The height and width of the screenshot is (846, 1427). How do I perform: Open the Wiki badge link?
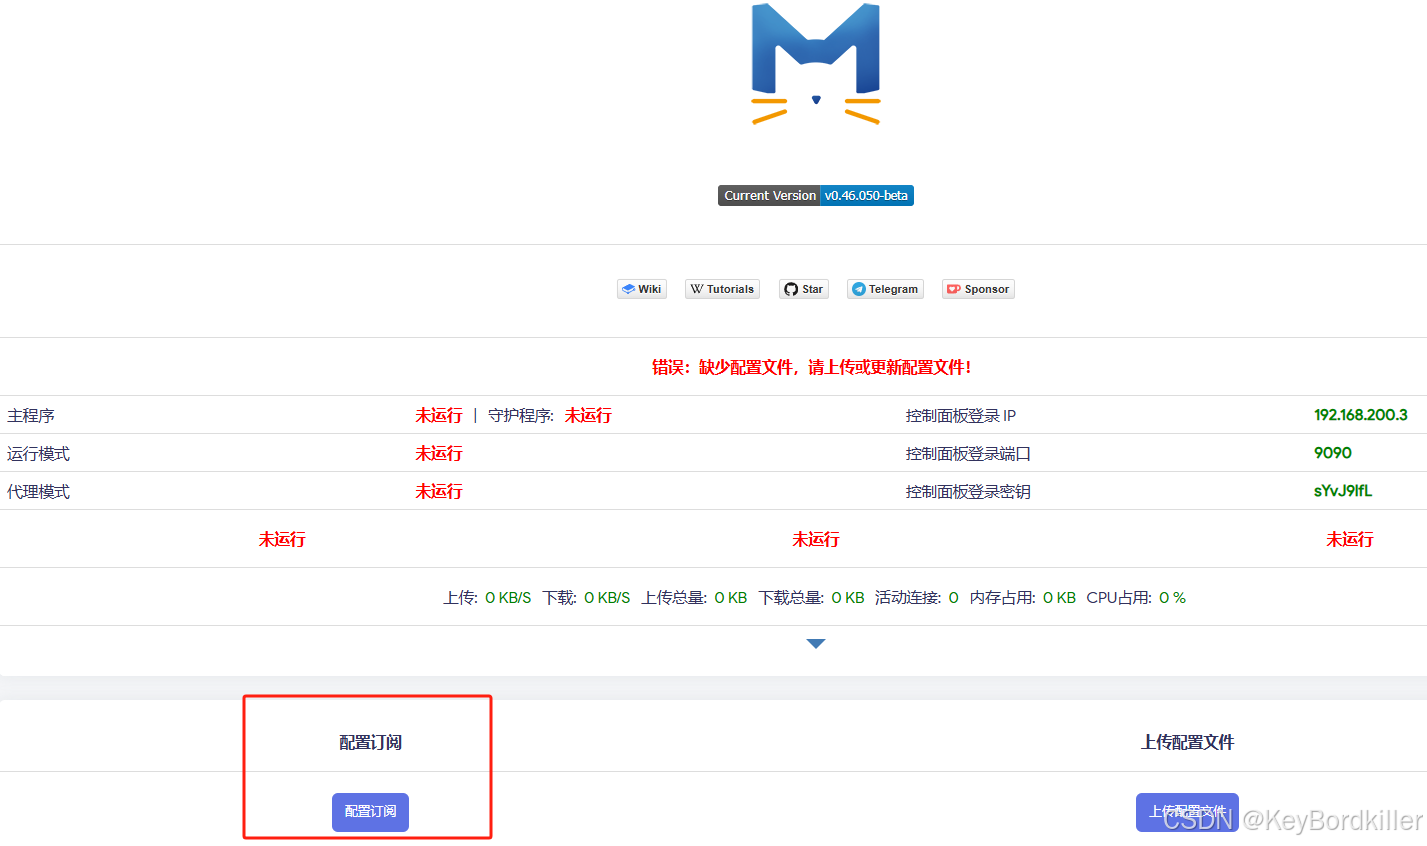click(x=641, y=289)
